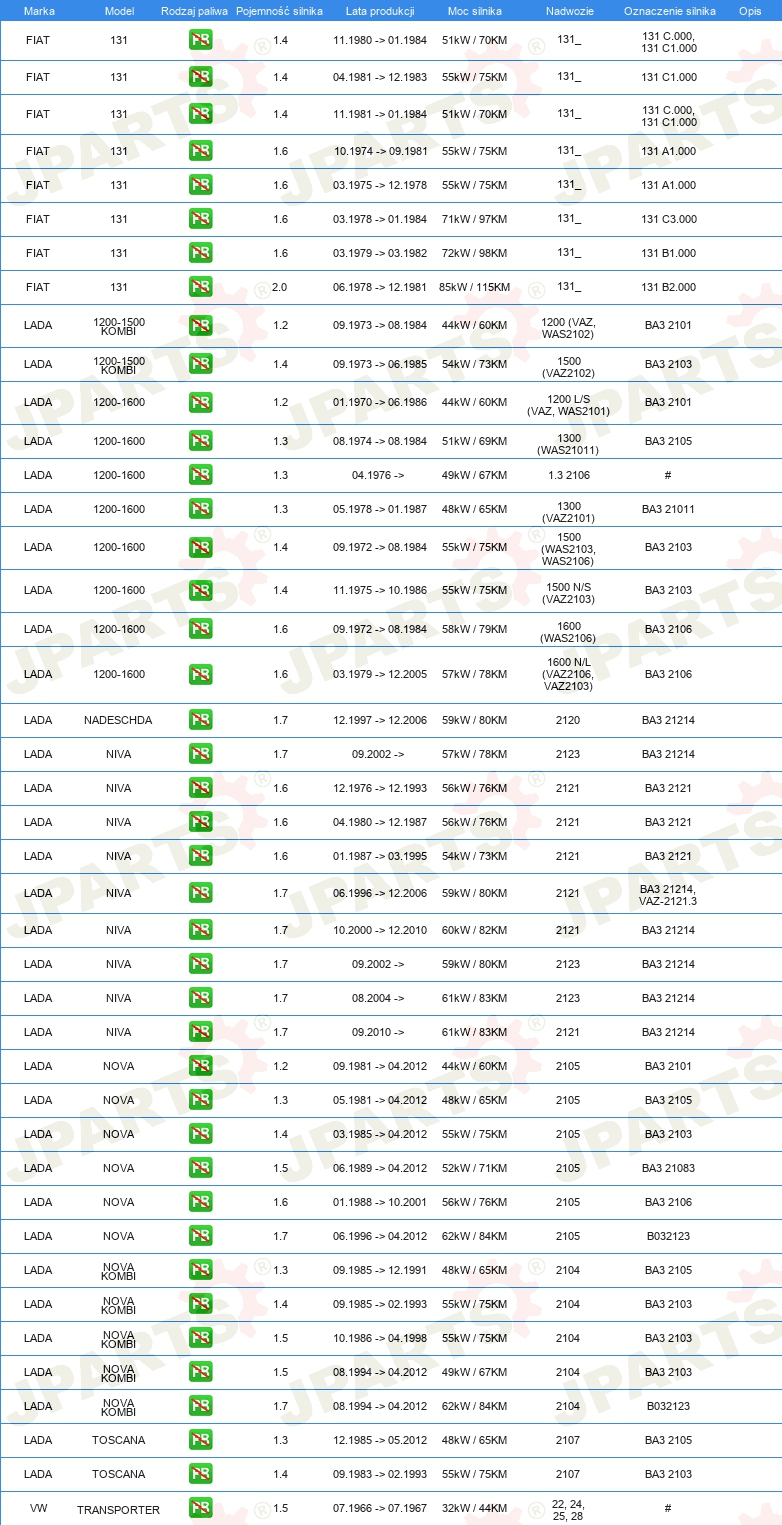Select the engine code 131 B1.000

click(669, 253)
